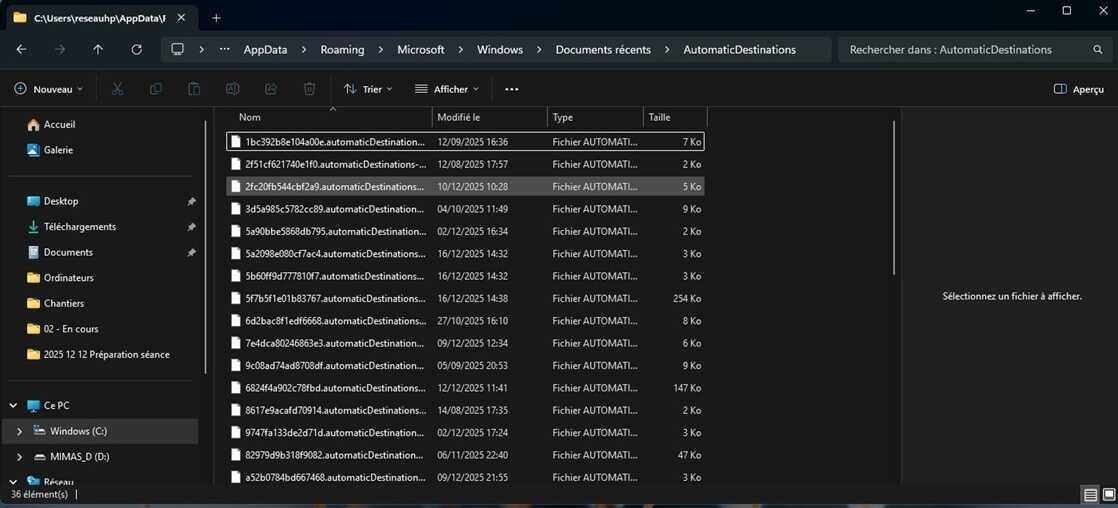Switch to details view layout icon
Screen dimensions: 1118x508
[1089, 495]
